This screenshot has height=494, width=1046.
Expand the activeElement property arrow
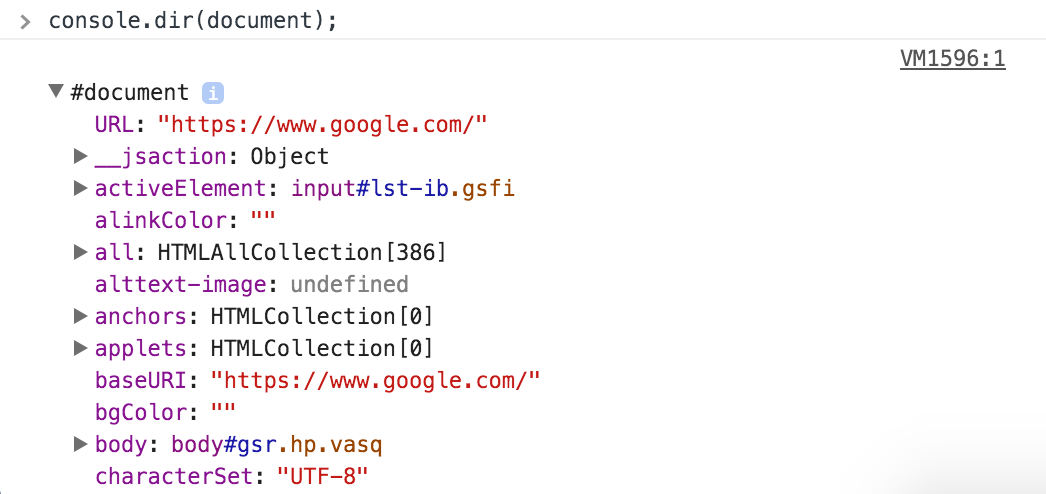click(81, 189)
